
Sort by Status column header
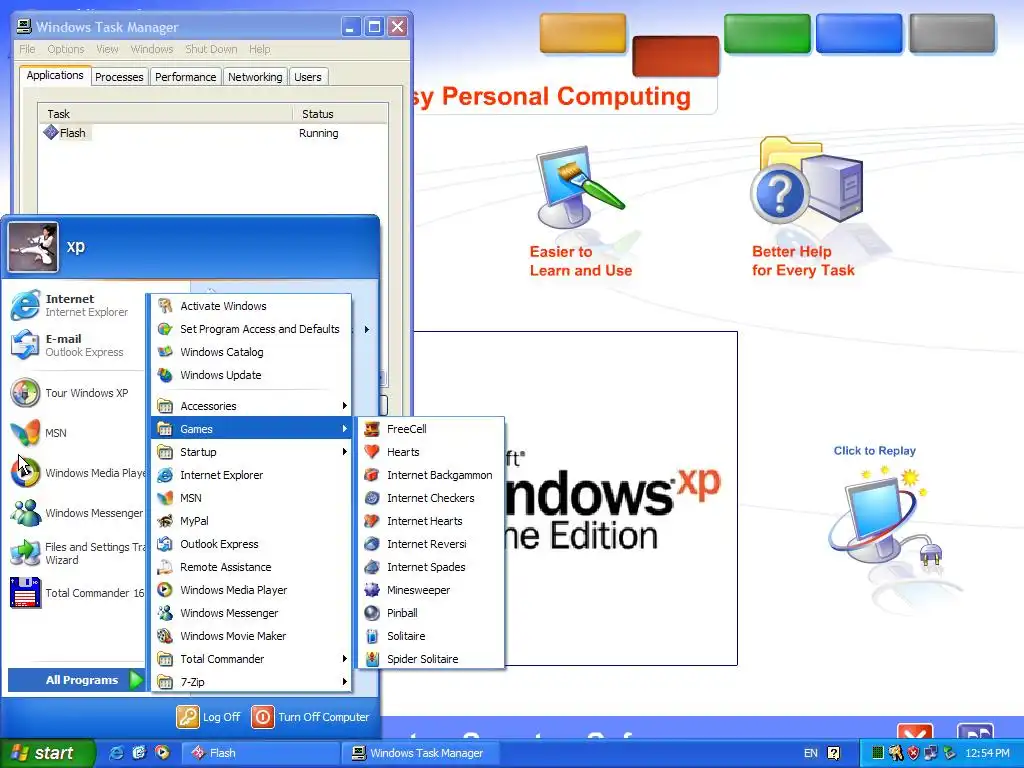click(340, 114)
